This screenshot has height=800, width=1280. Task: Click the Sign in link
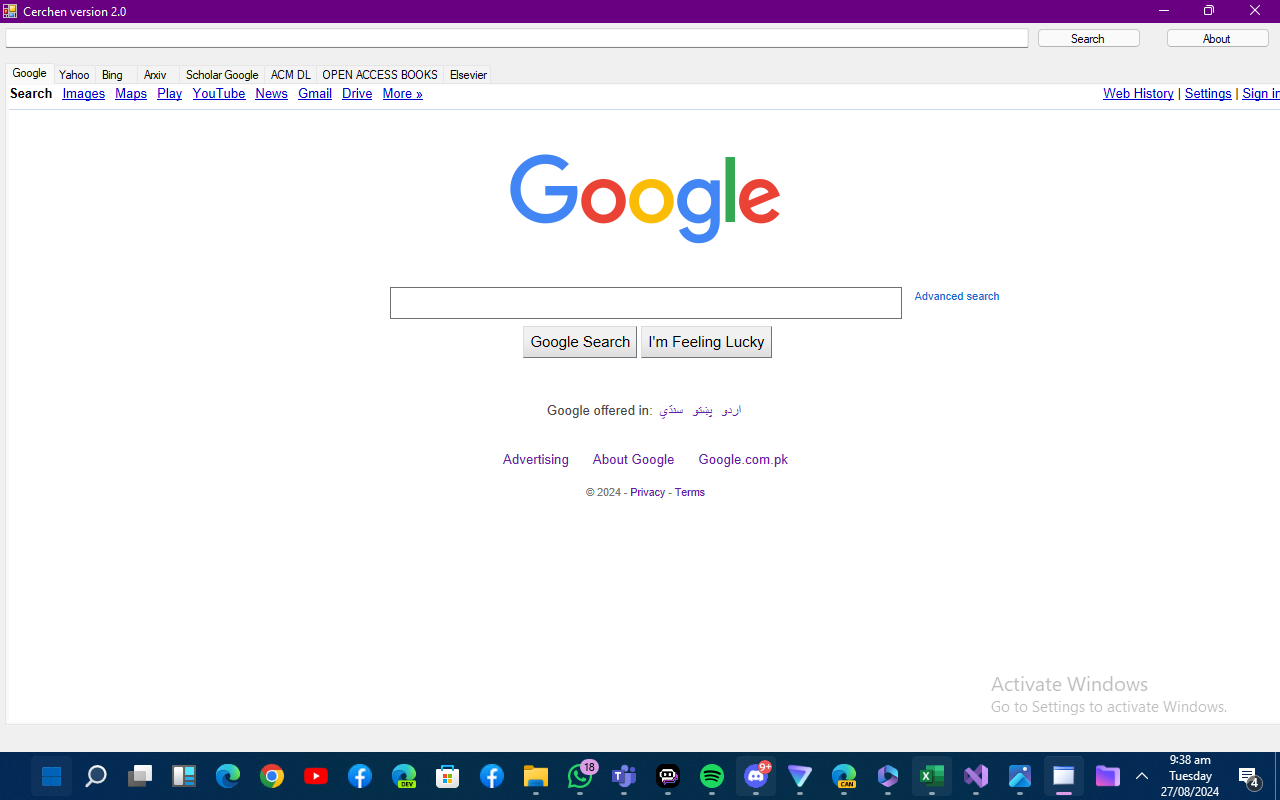pyautogui.click(x=1261, y=93)
